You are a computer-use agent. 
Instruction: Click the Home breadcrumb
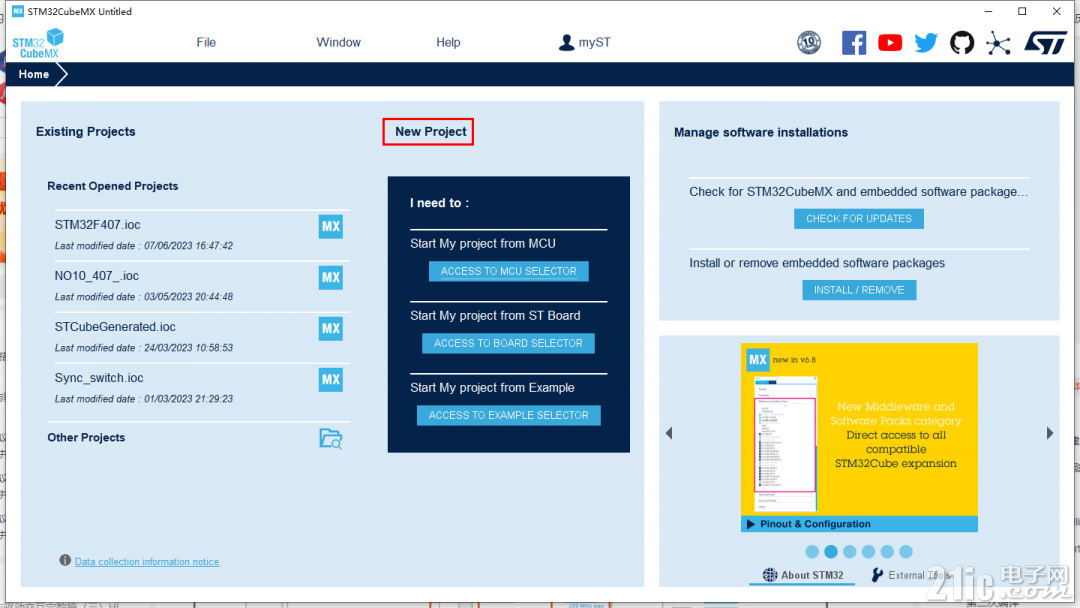34,74
